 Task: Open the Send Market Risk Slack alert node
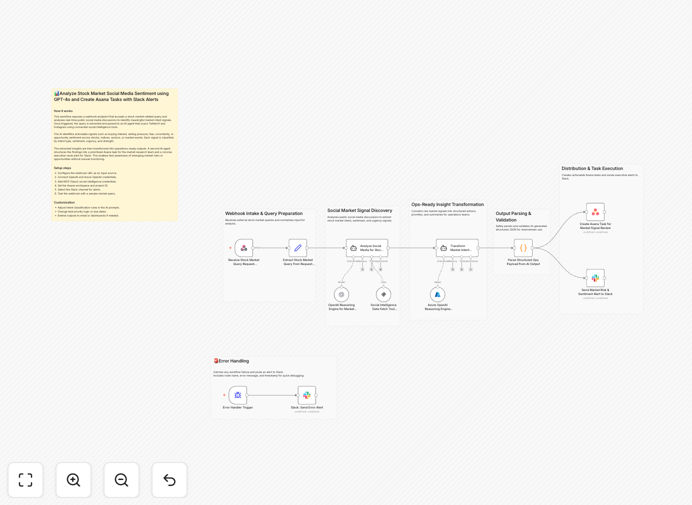coord(595,278)
